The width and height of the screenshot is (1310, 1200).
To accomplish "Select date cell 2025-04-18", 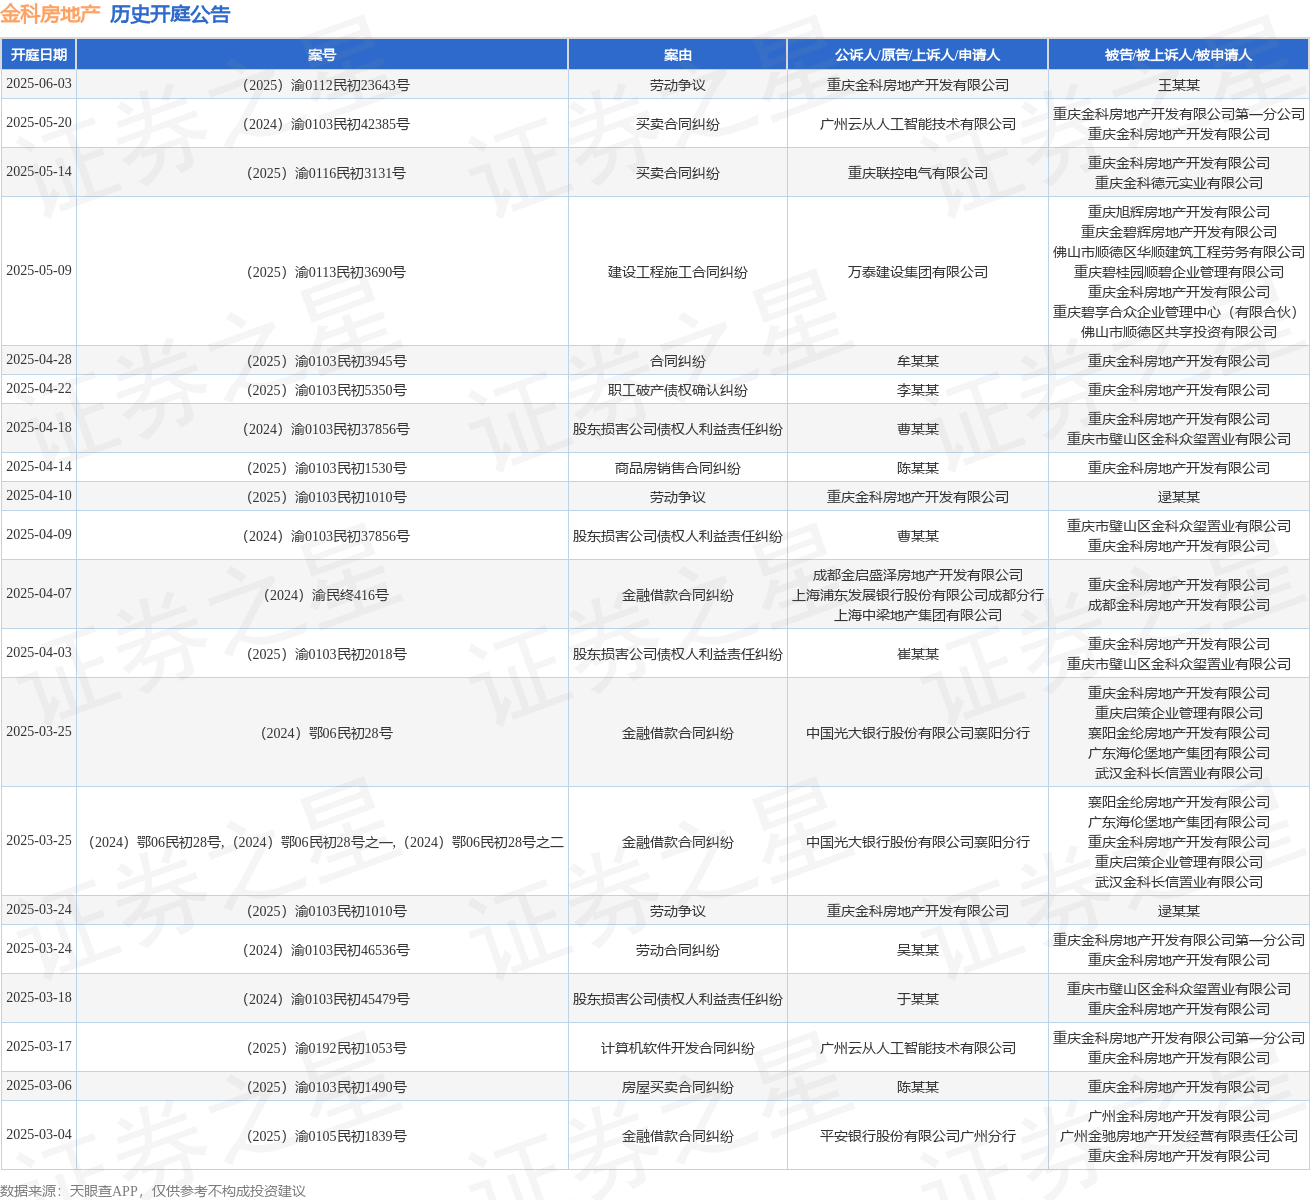I will [39, 428].
